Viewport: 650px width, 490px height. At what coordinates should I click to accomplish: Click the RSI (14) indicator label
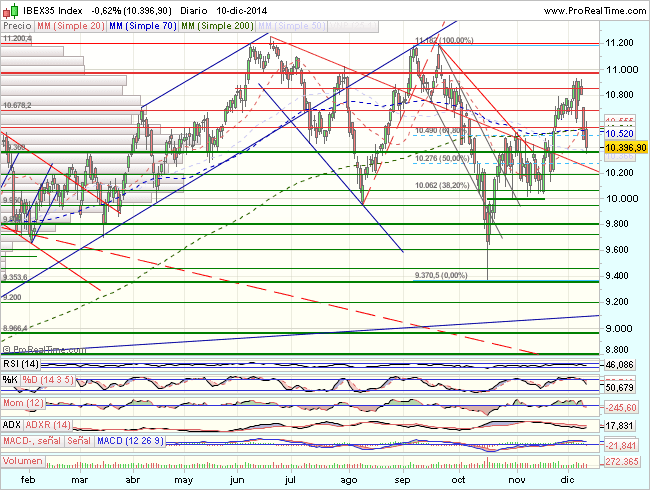pos(21,364)
